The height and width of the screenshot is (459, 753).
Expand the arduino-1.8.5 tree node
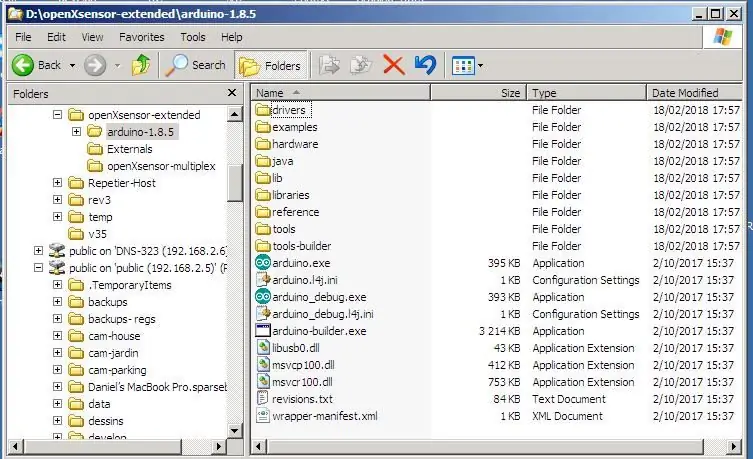(x=76, y=132)
